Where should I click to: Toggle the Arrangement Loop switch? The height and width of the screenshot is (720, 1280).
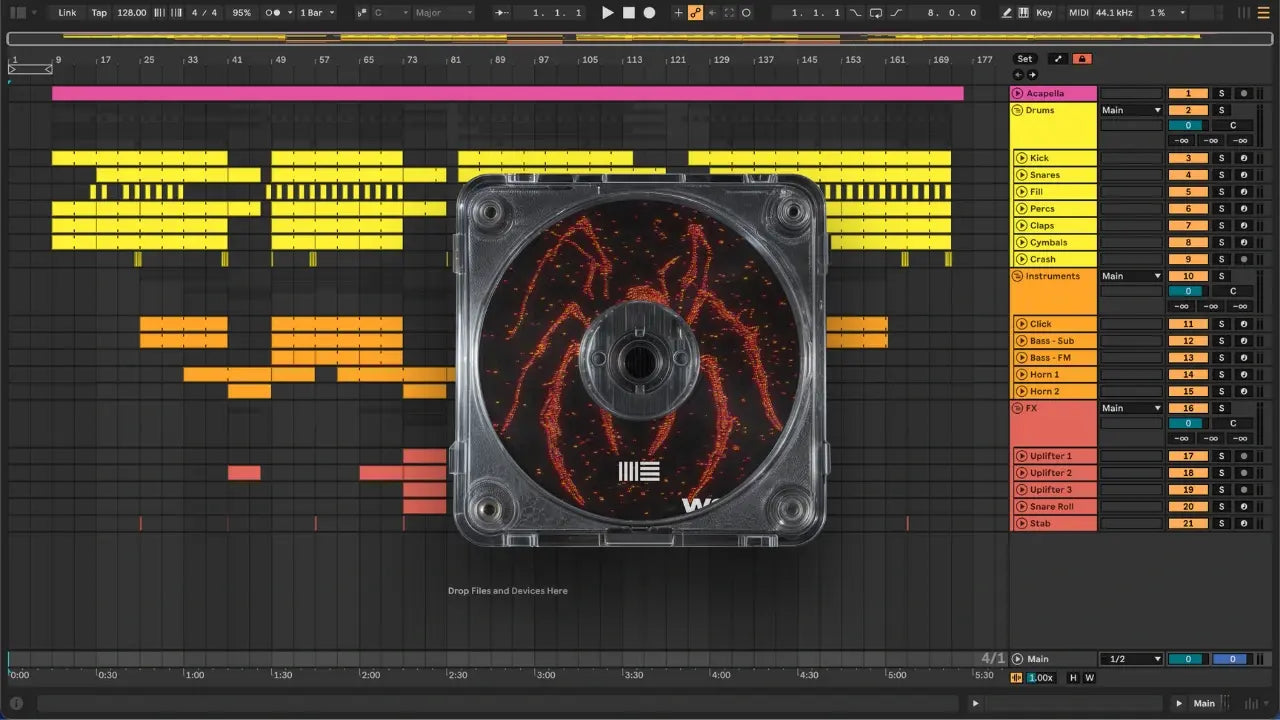[876, 13]
